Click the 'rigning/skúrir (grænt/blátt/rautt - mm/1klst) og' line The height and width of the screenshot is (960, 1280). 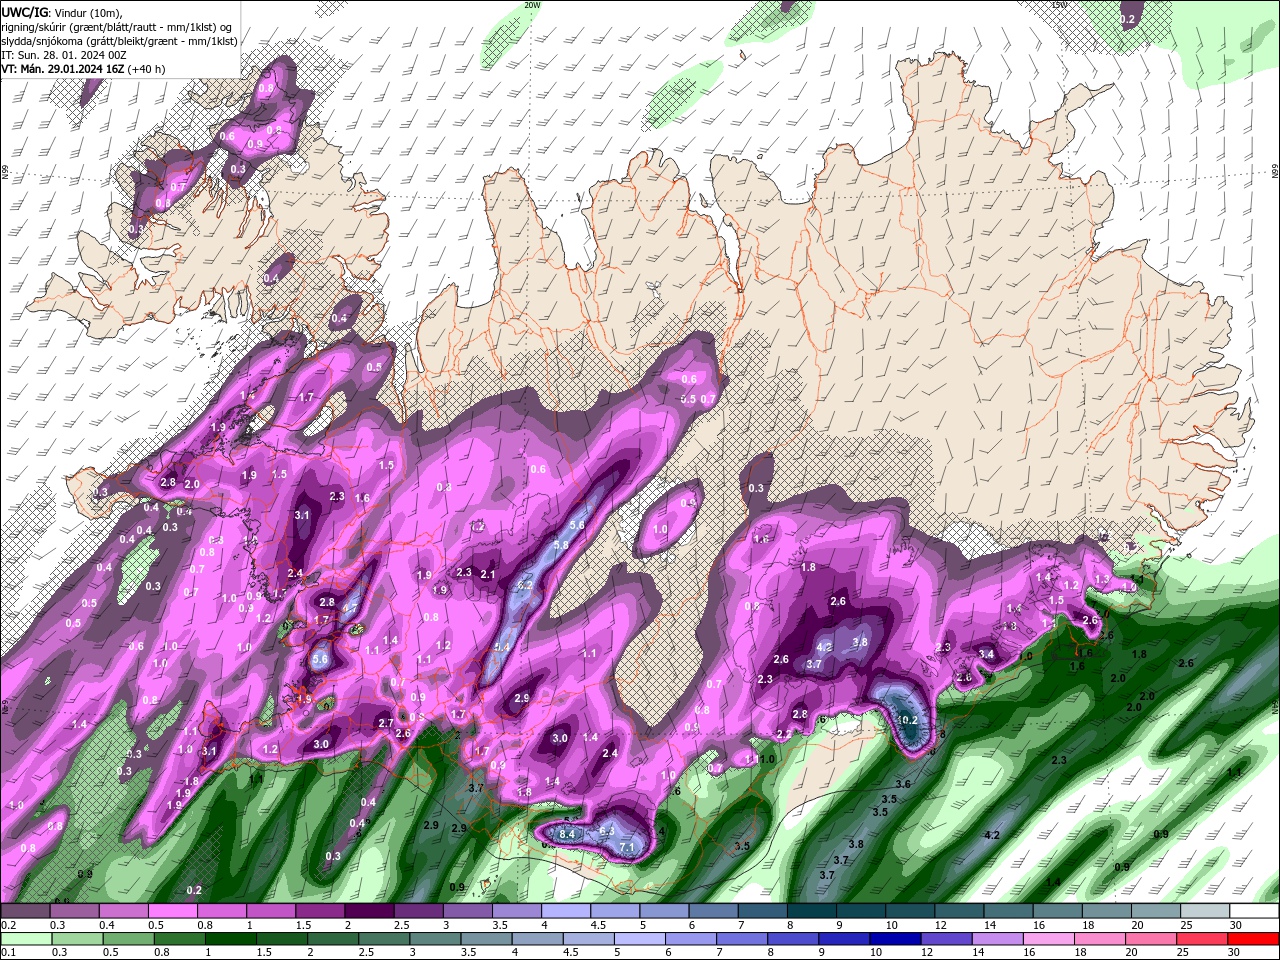point(118,27)
